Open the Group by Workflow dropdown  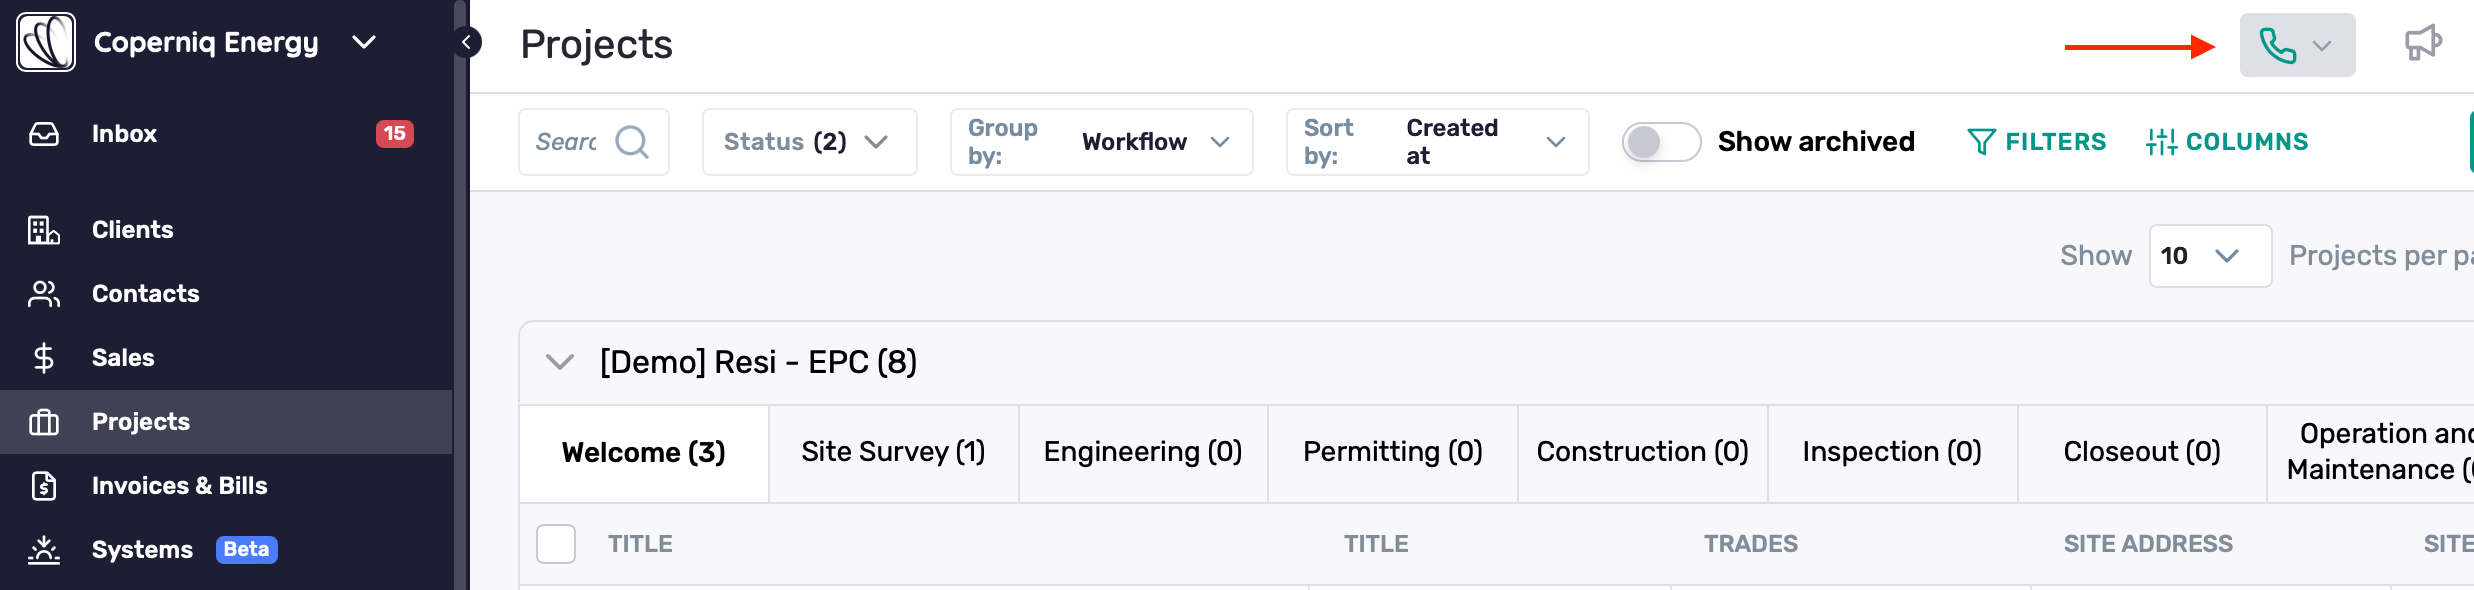pos(1101,142)
